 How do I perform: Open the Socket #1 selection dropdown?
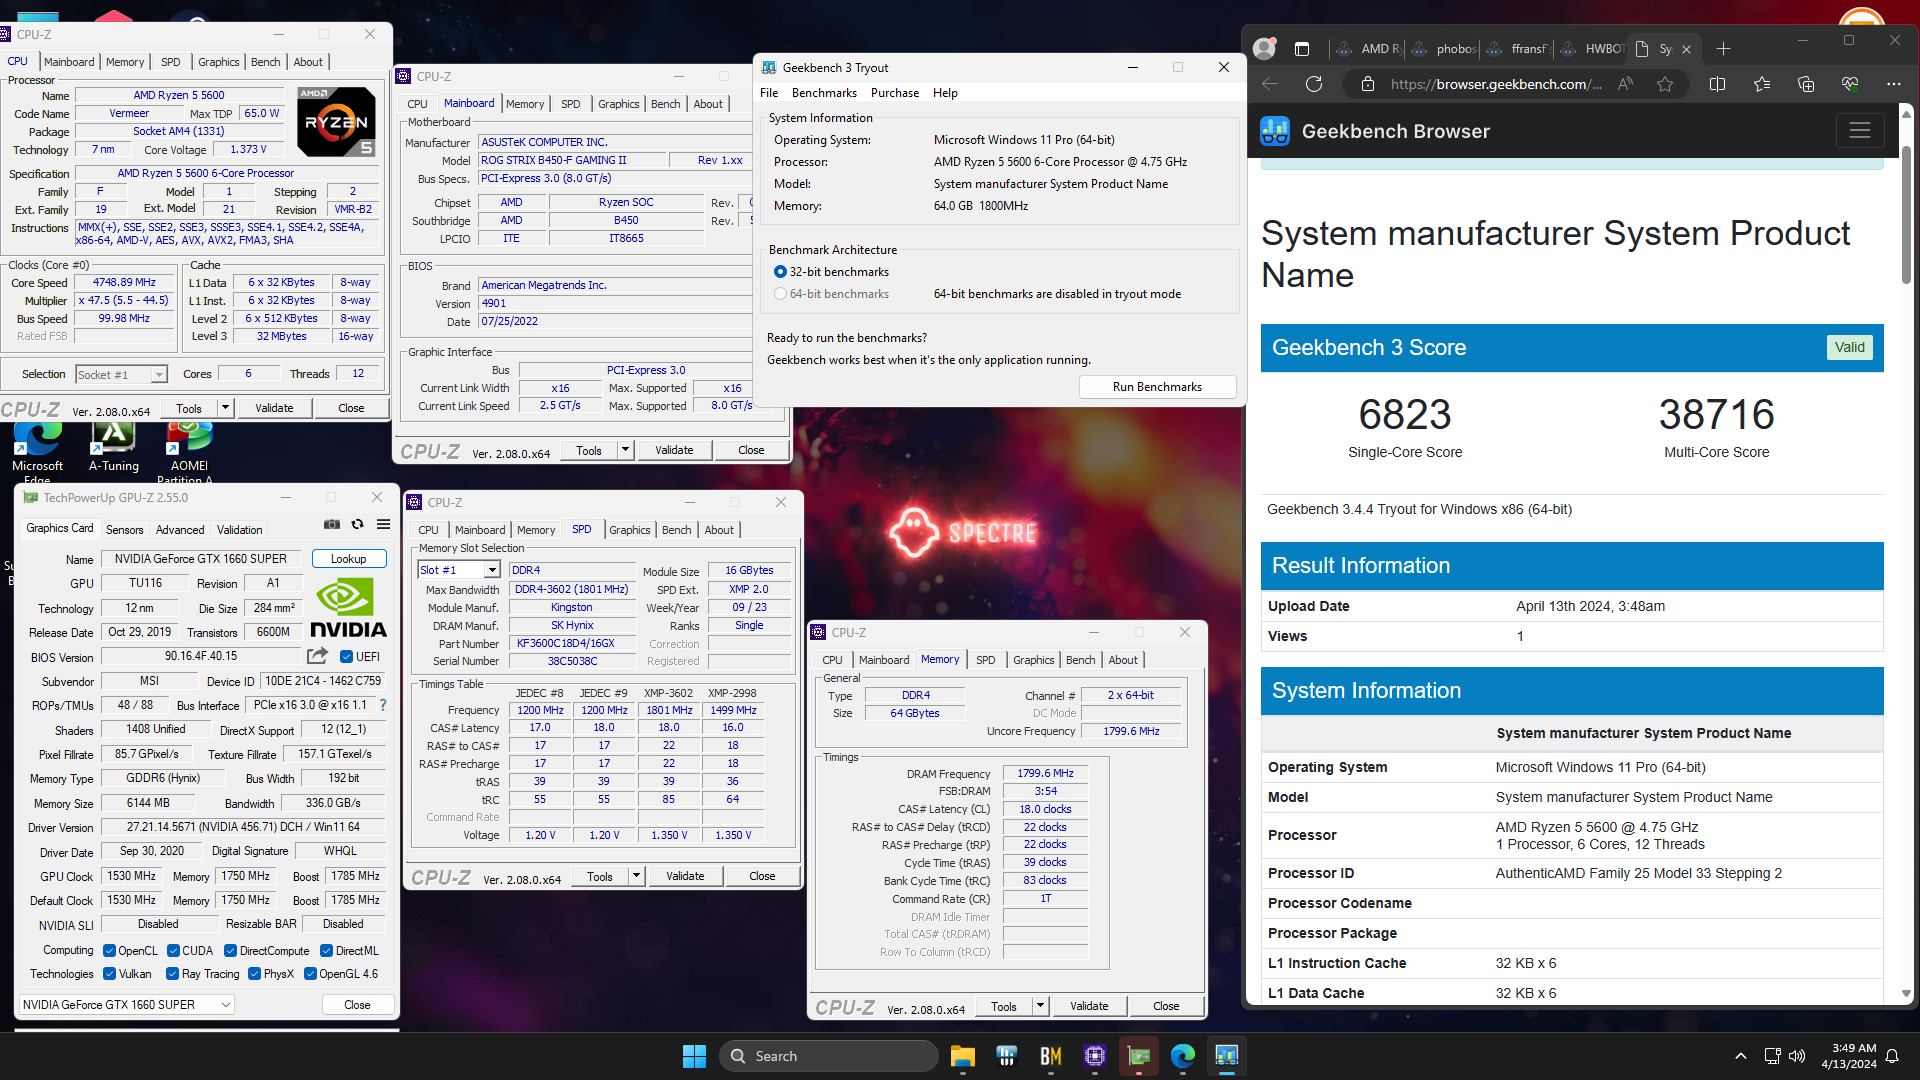pyautogui.click(x=158, y=375)
